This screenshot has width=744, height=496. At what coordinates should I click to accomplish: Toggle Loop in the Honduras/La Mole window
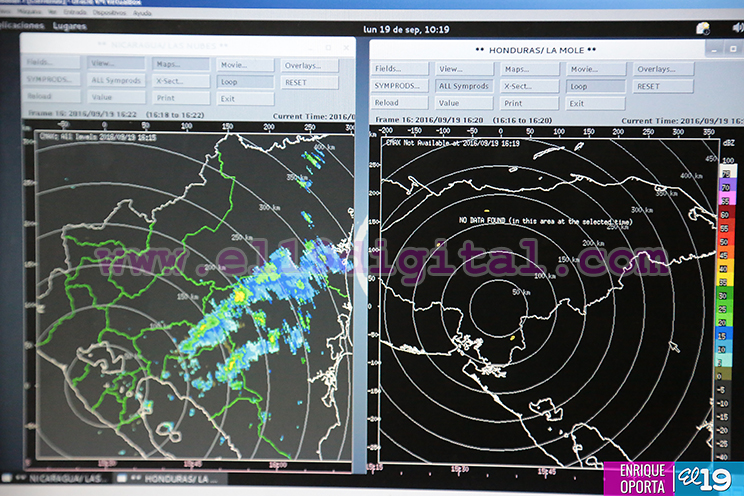pos(596,86)
